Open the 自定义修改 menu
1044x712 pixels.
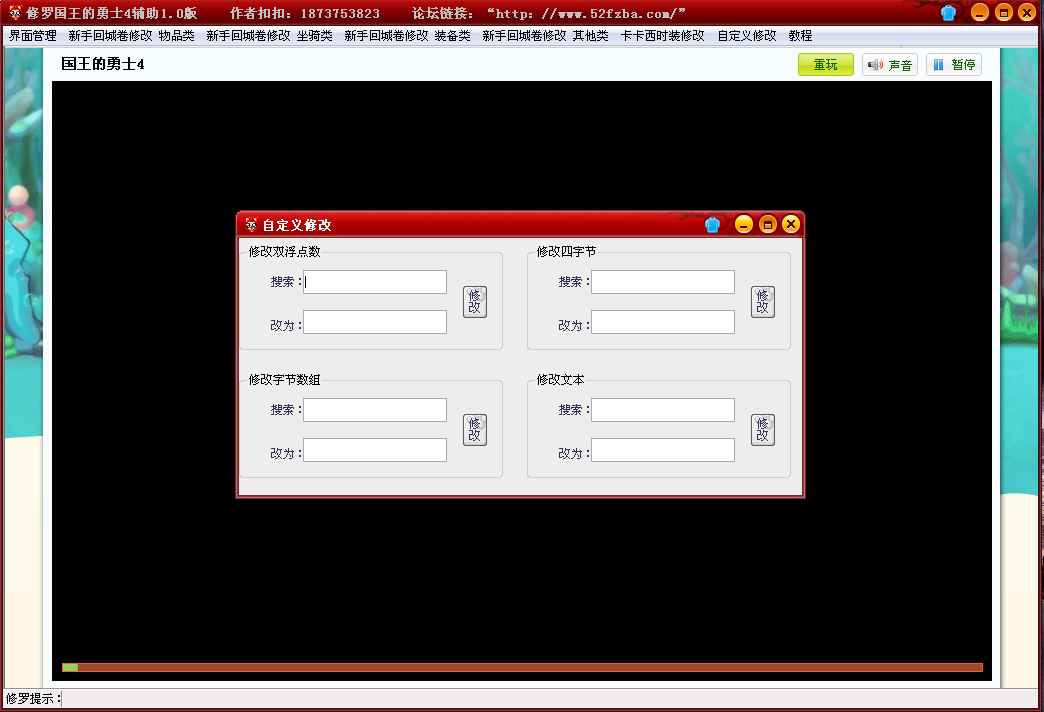(746, 36)
